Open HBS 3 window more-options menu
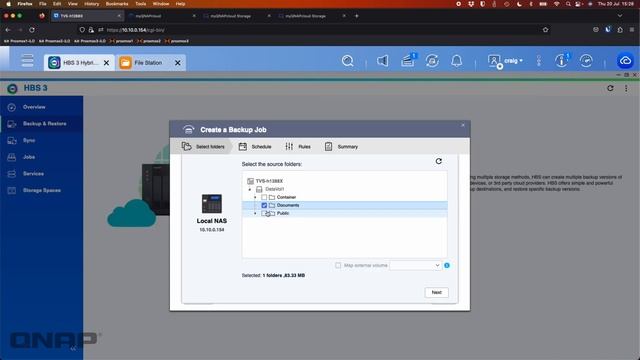640x360 pixels. pos(626,88)
